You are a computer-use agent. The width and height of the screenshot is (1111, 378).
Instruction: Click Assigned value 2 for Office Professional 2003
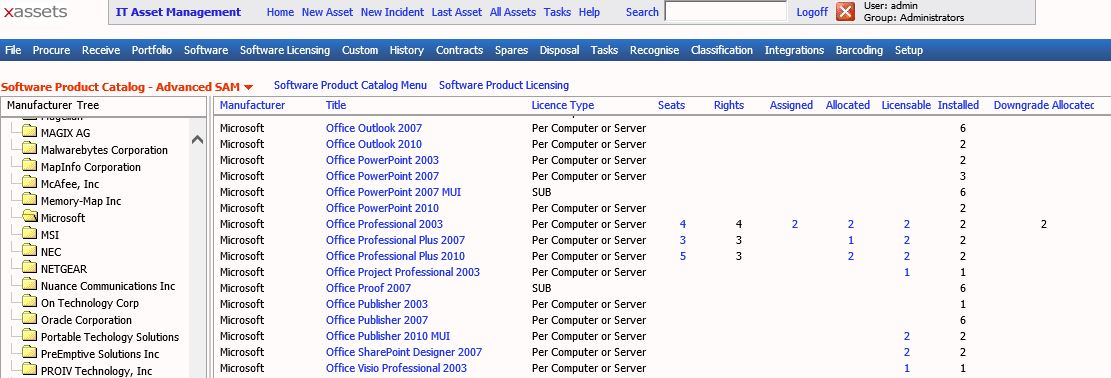(x=794, y=224)
